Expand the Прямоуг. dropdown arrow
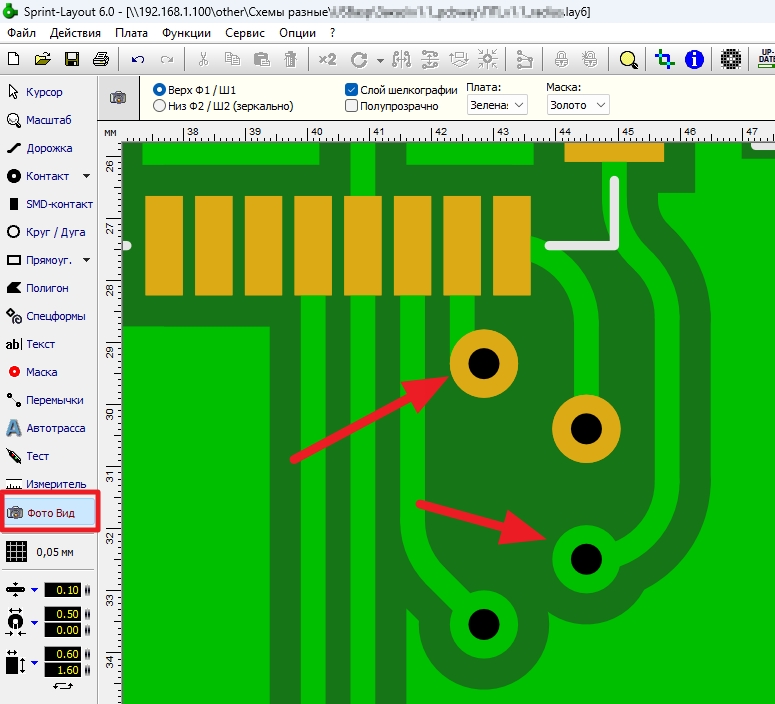 tap(86, 260)
